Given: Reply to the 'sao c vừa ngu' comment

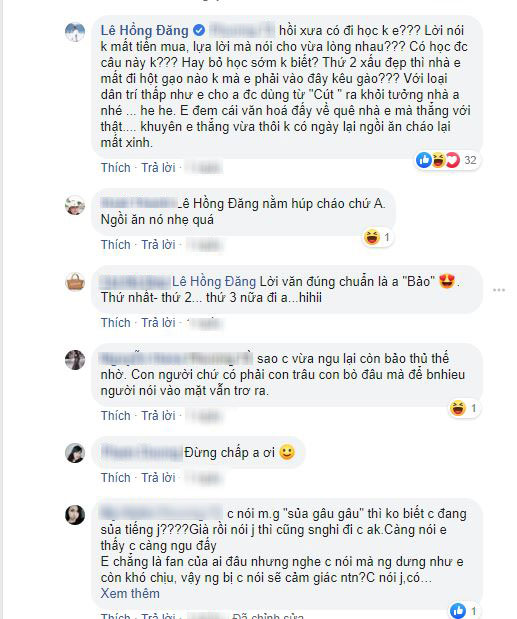Looking at the screenshot, I should point(158,415).
